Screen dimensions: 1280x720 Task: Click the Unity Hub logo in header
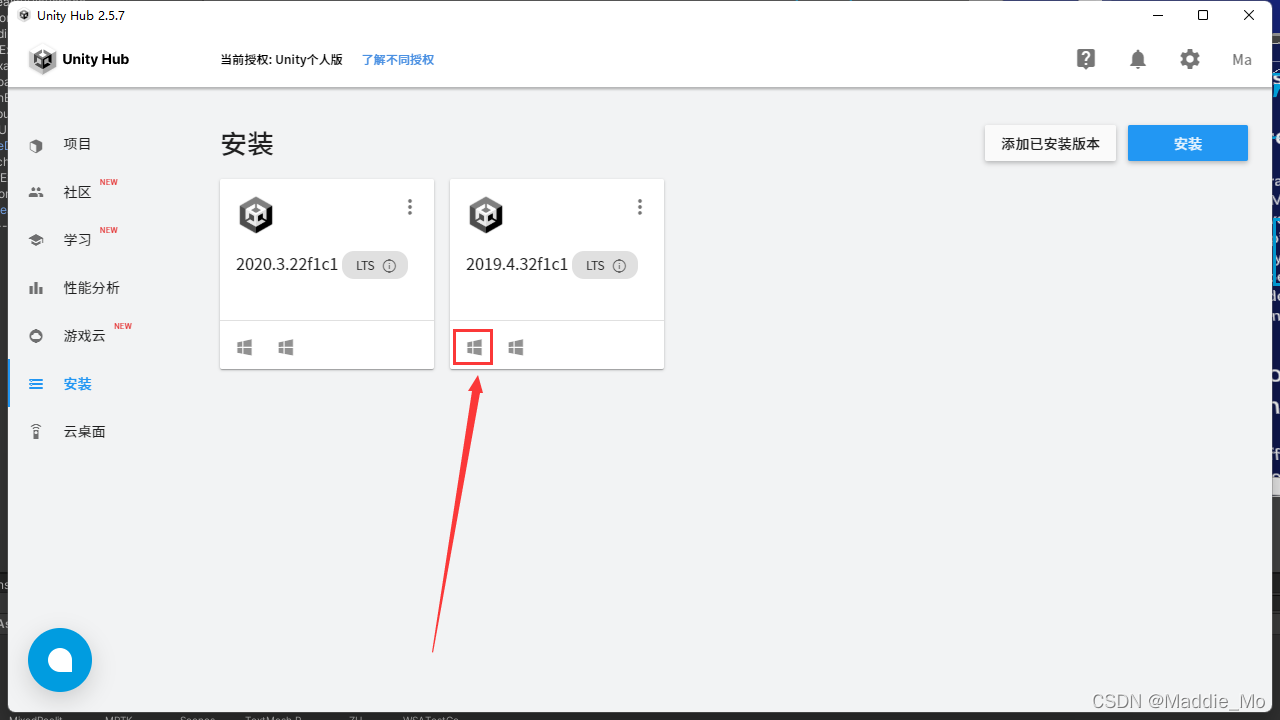pyautogui.click(x=79, y=60)
